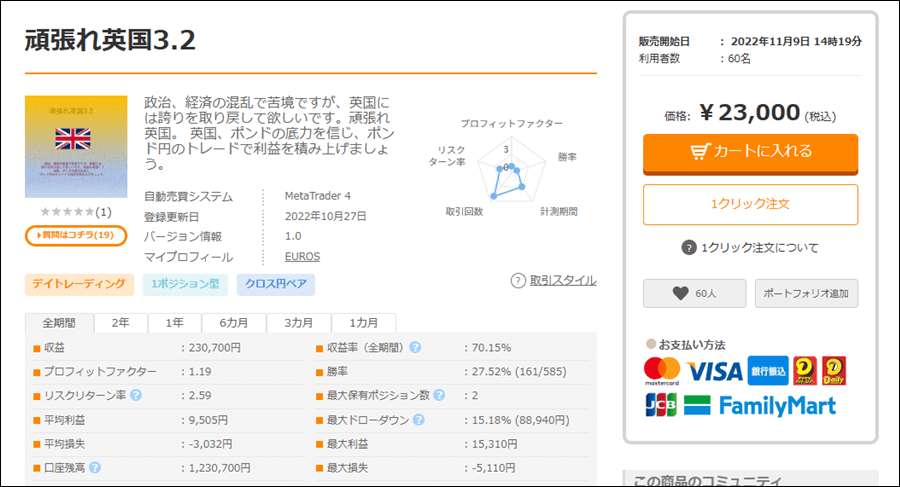
Task: Click the five-star rating under product image
Action: 68,212
